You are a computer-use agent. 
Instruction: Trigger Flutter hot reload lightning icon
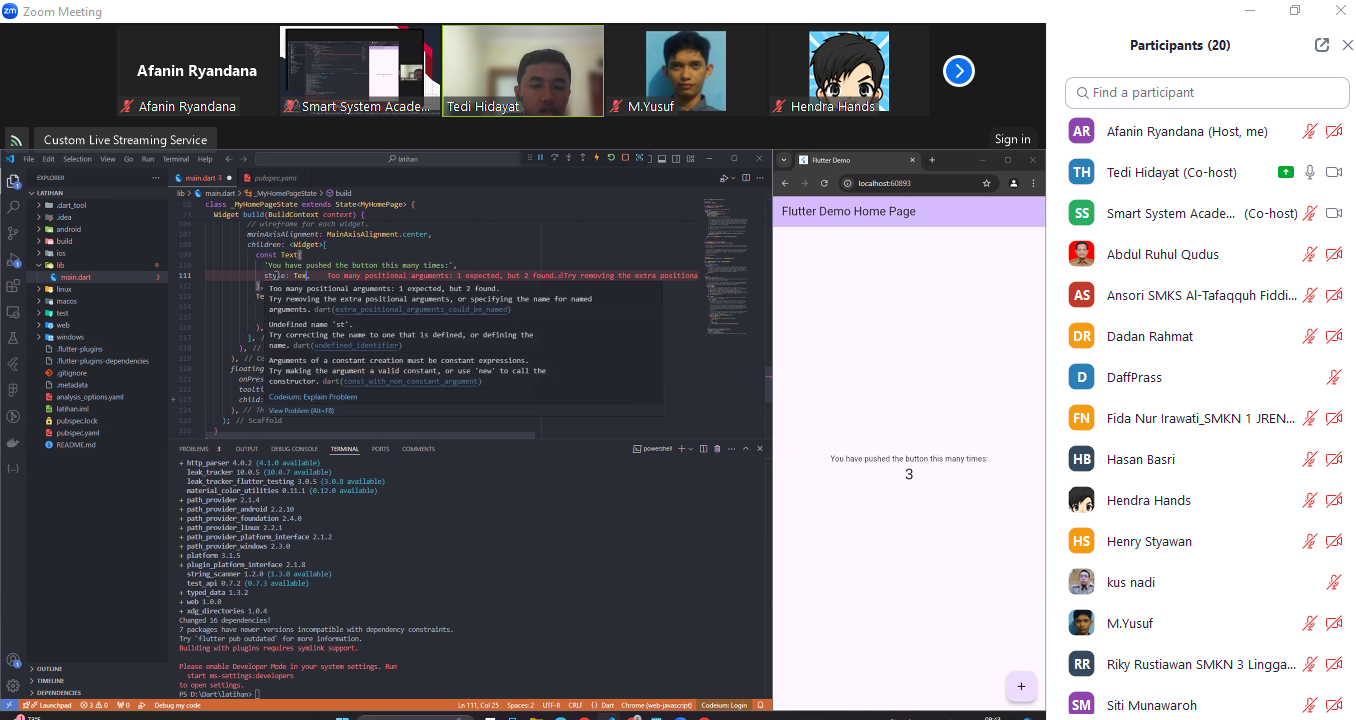pyautogui.click(x=597, y=158)
